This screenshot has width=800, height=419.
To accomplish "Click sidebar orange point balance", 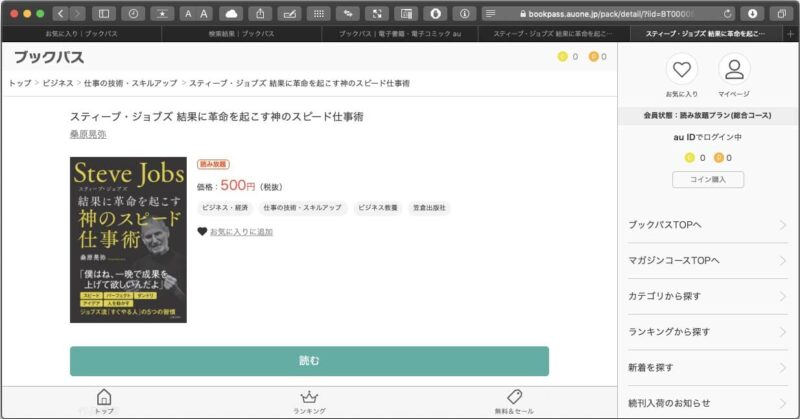I will 723,158.
